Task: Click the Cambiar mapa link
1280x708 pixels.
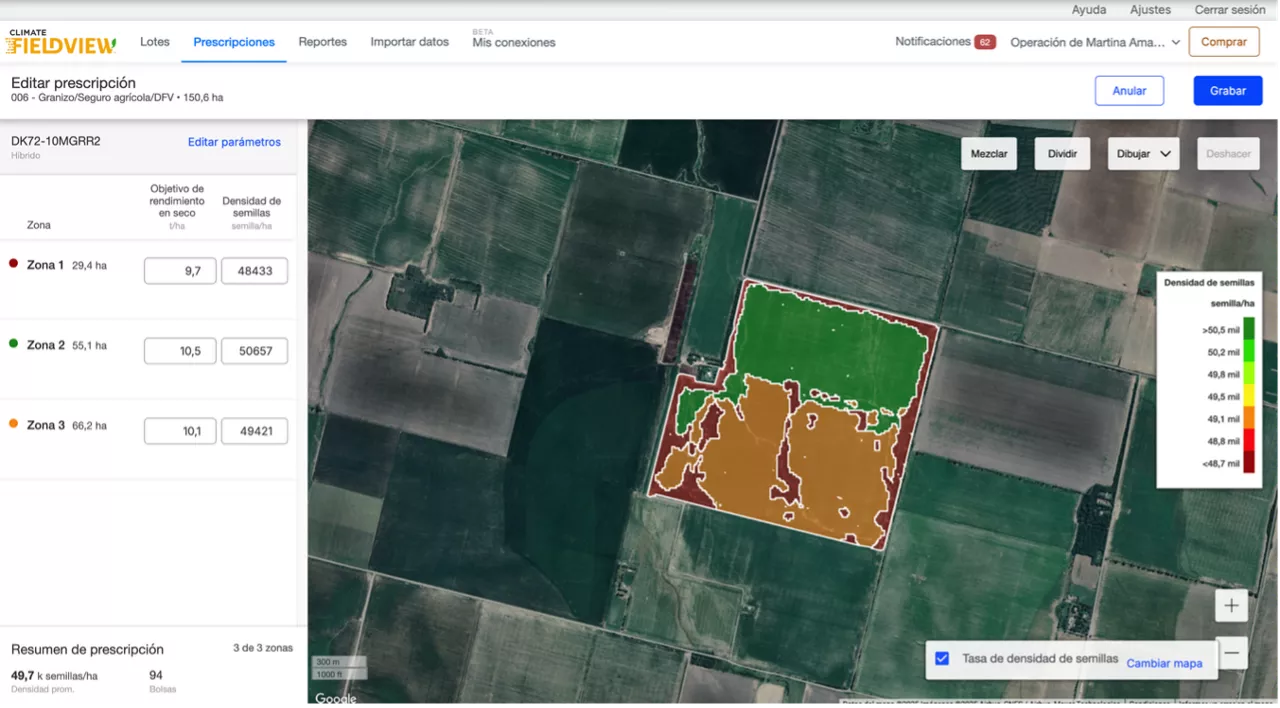Action: (x=1164, y=663)
